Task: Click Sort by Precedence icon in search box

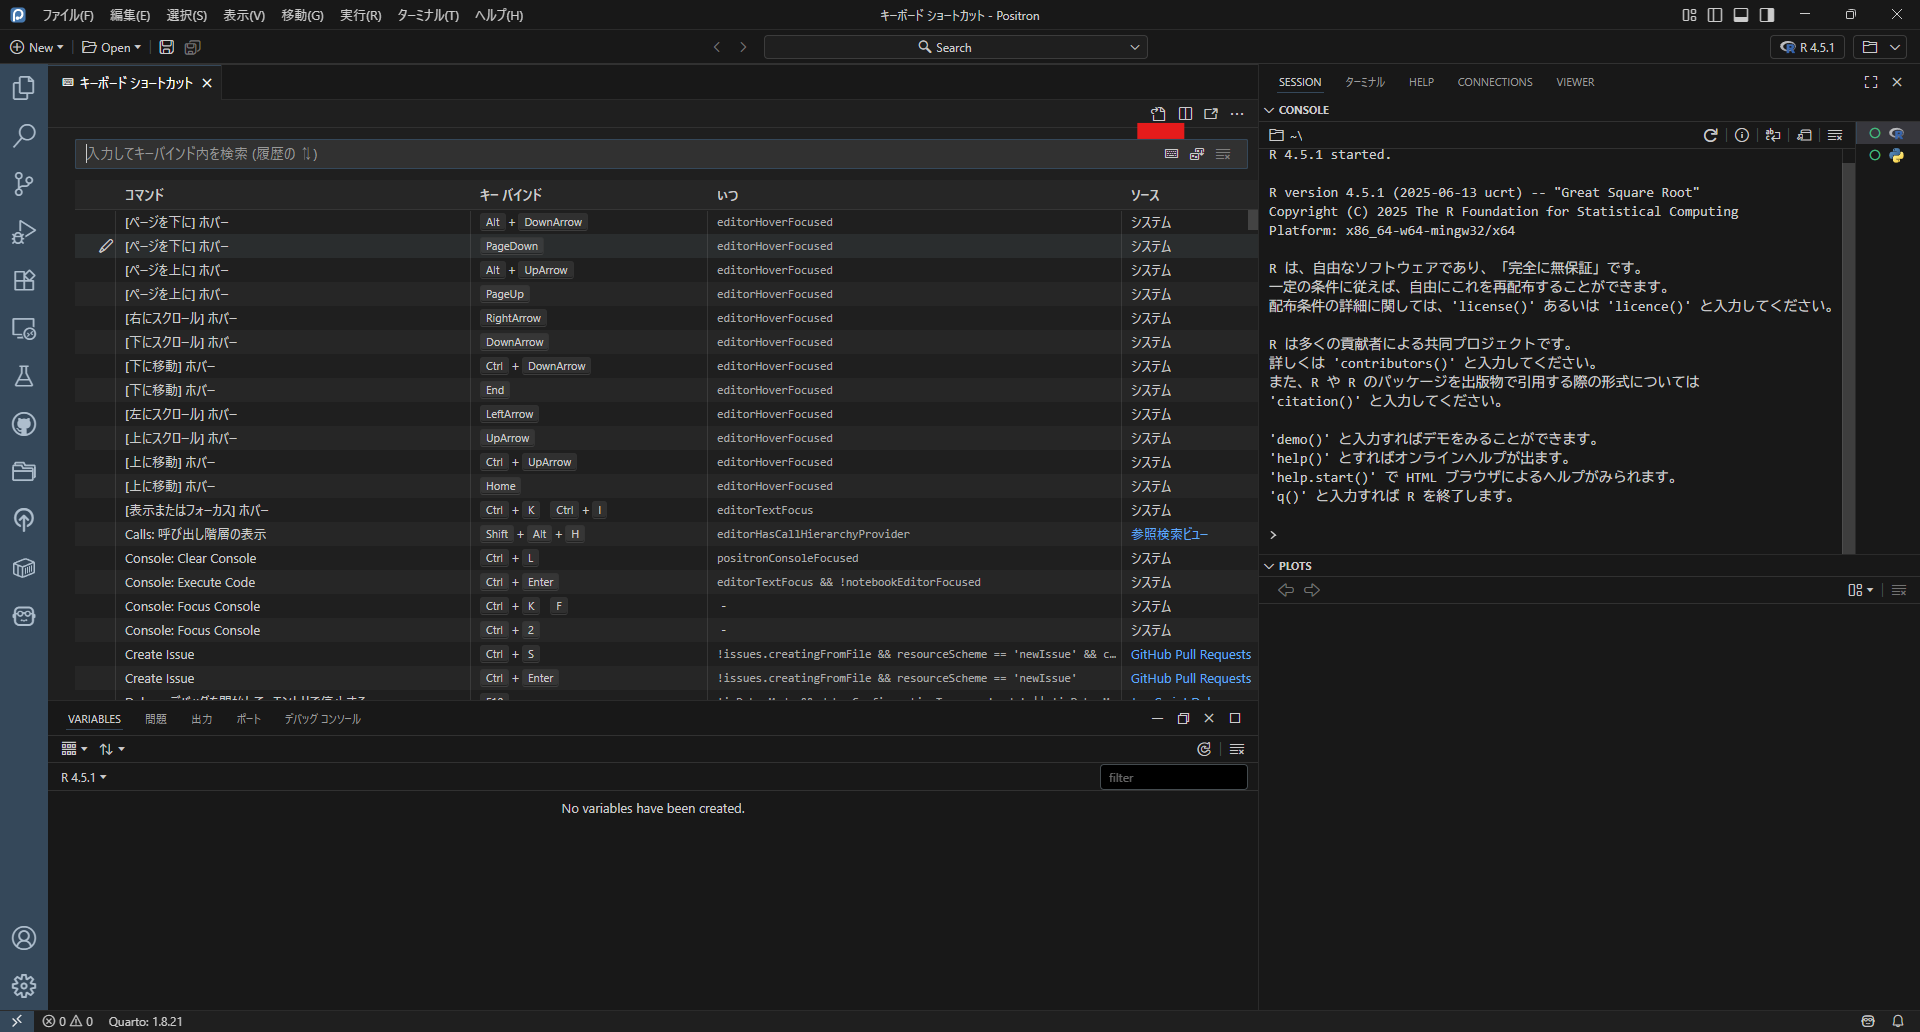Action: tap(1197, 154)
